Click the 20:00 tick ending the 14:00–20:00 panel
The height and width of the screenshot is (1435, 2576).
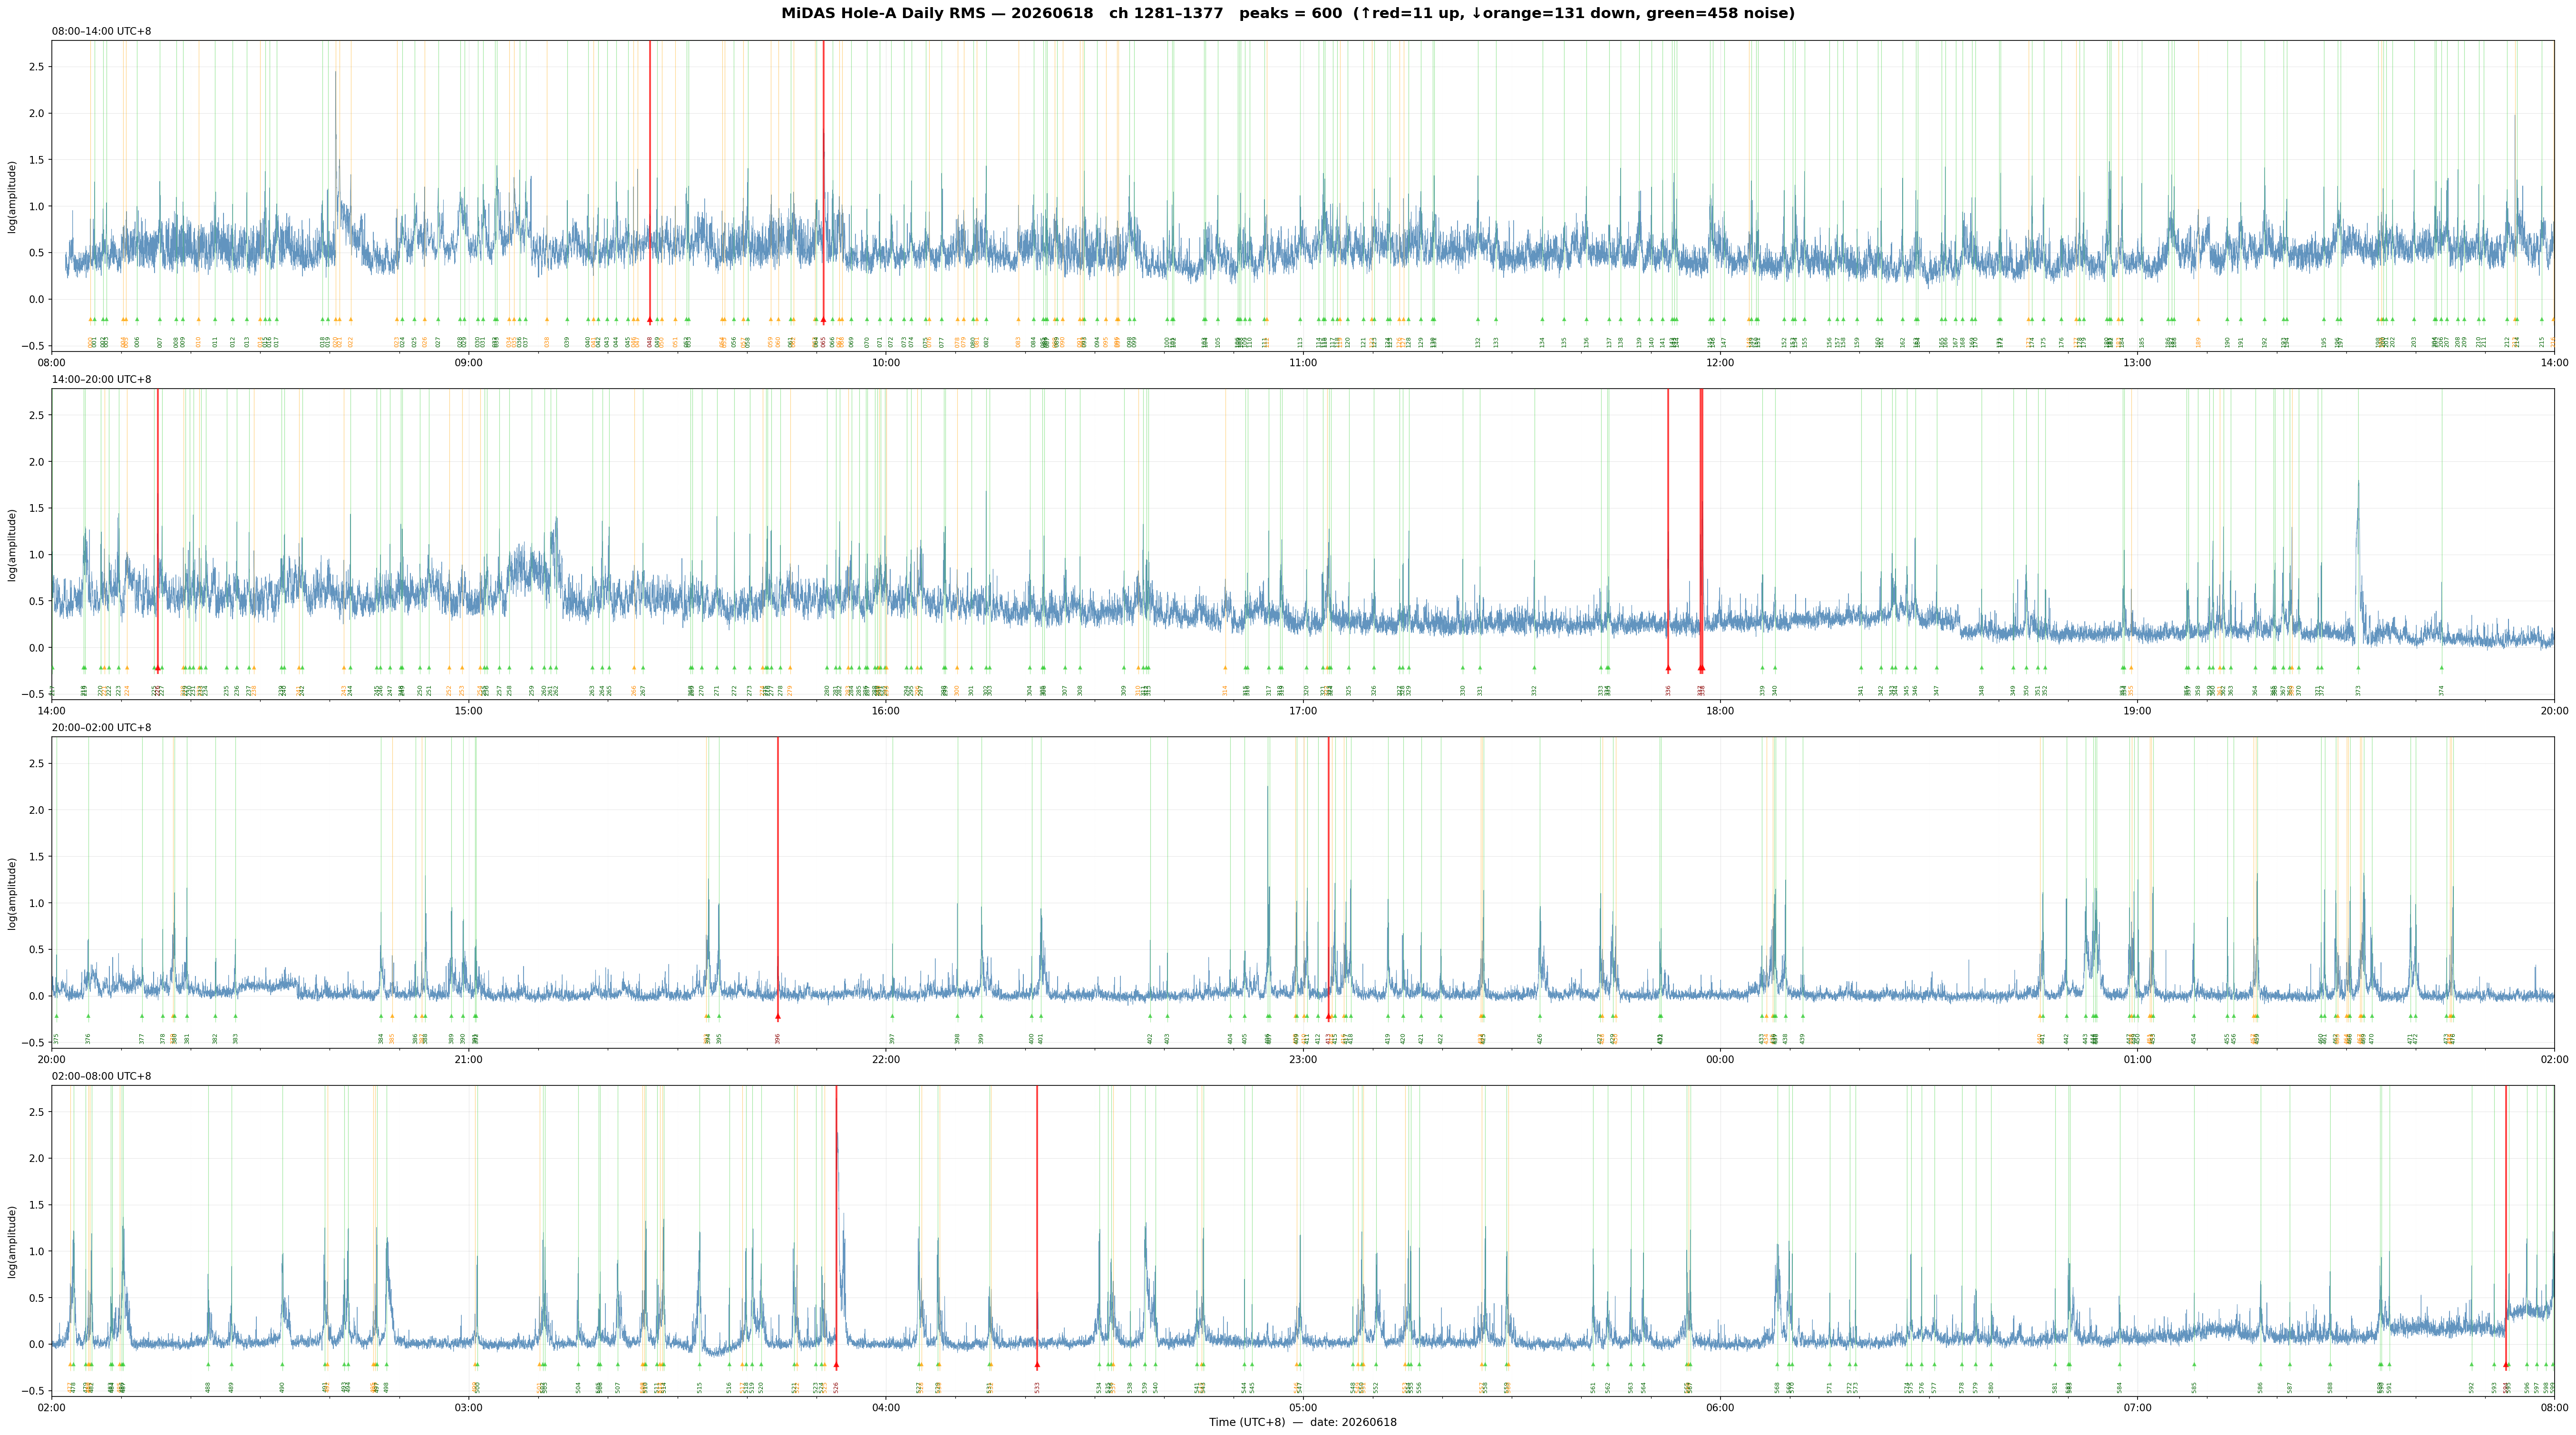tap(2554, 711)
